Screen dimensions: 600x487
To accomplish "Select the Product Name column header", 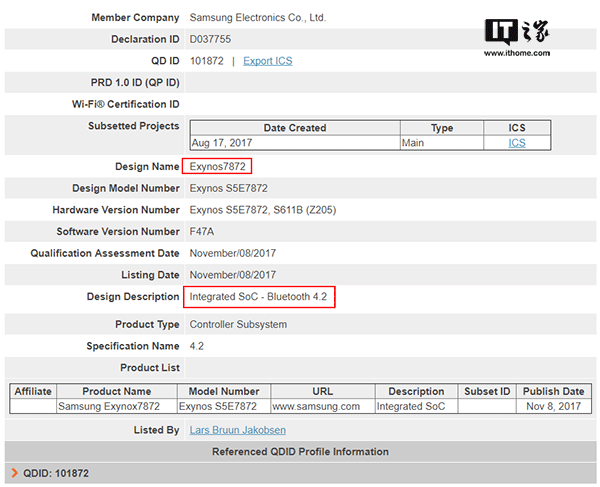I will click(x=117, y=391).
